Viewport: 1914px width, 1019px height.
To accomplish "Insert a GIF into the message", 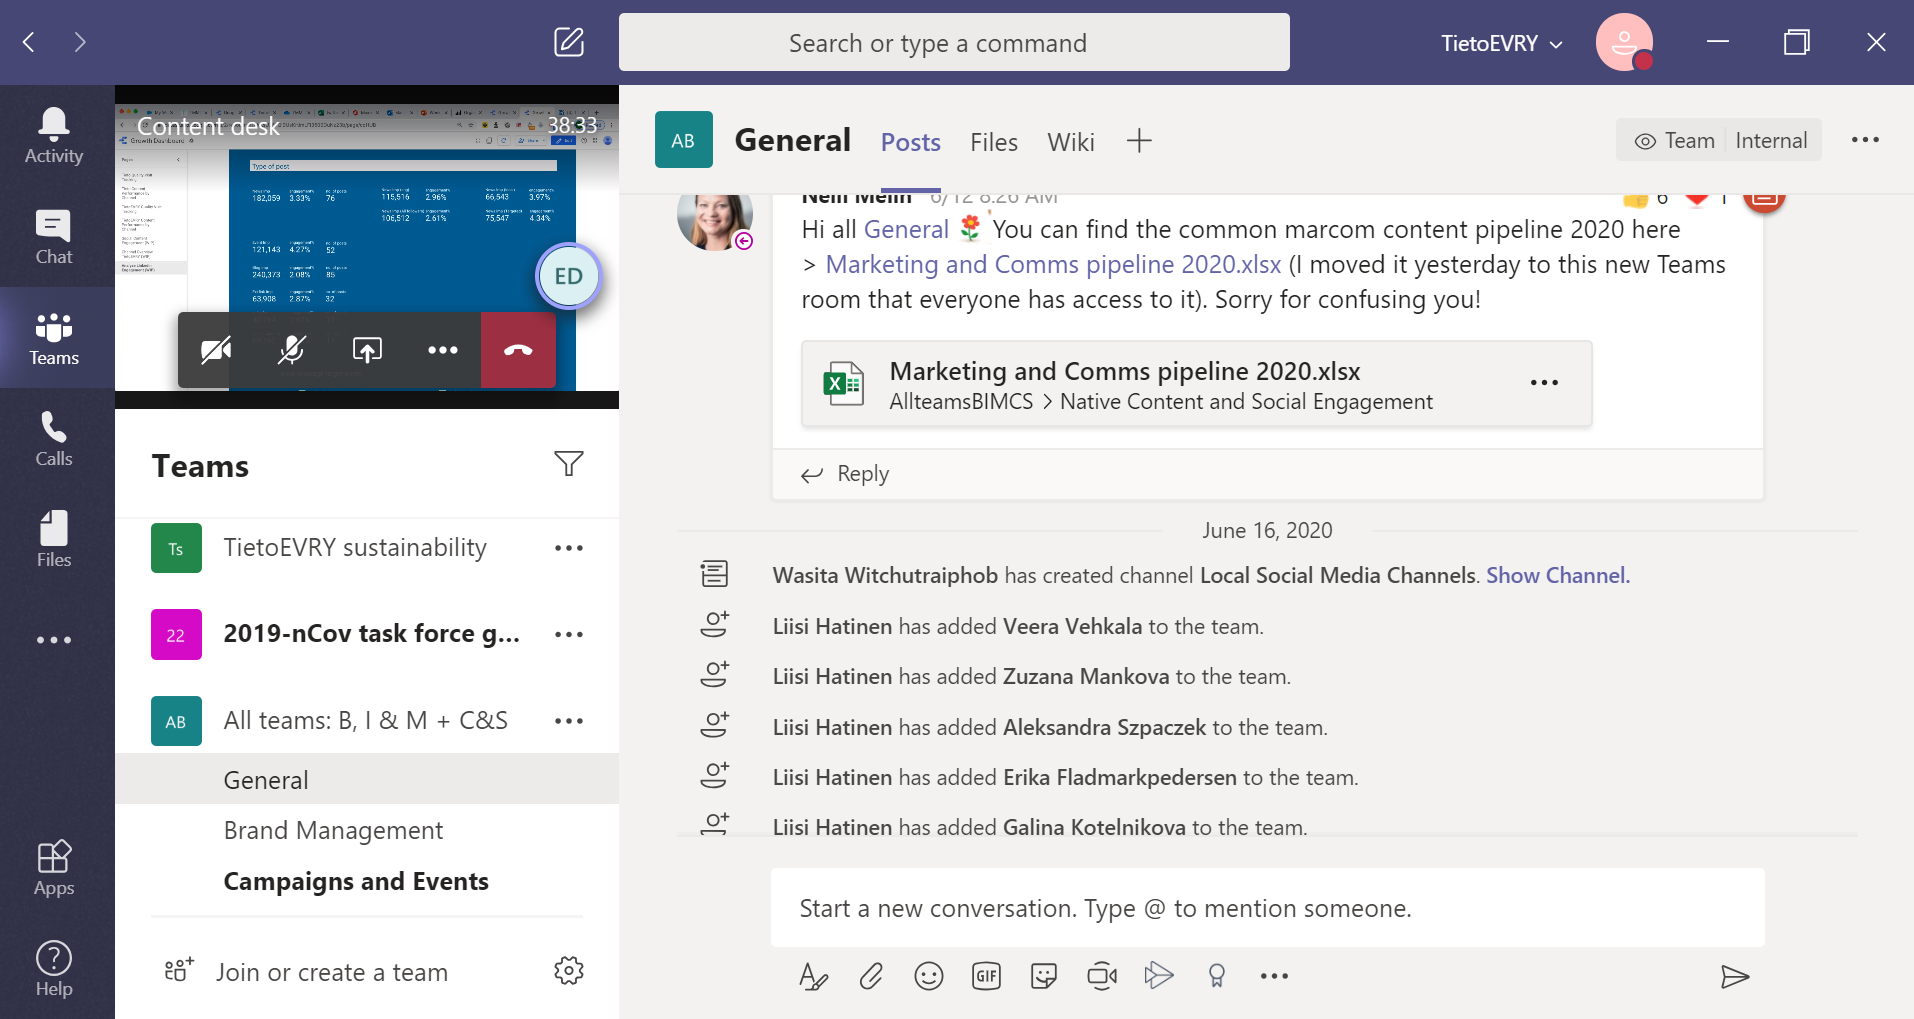I will pos(986,976).
